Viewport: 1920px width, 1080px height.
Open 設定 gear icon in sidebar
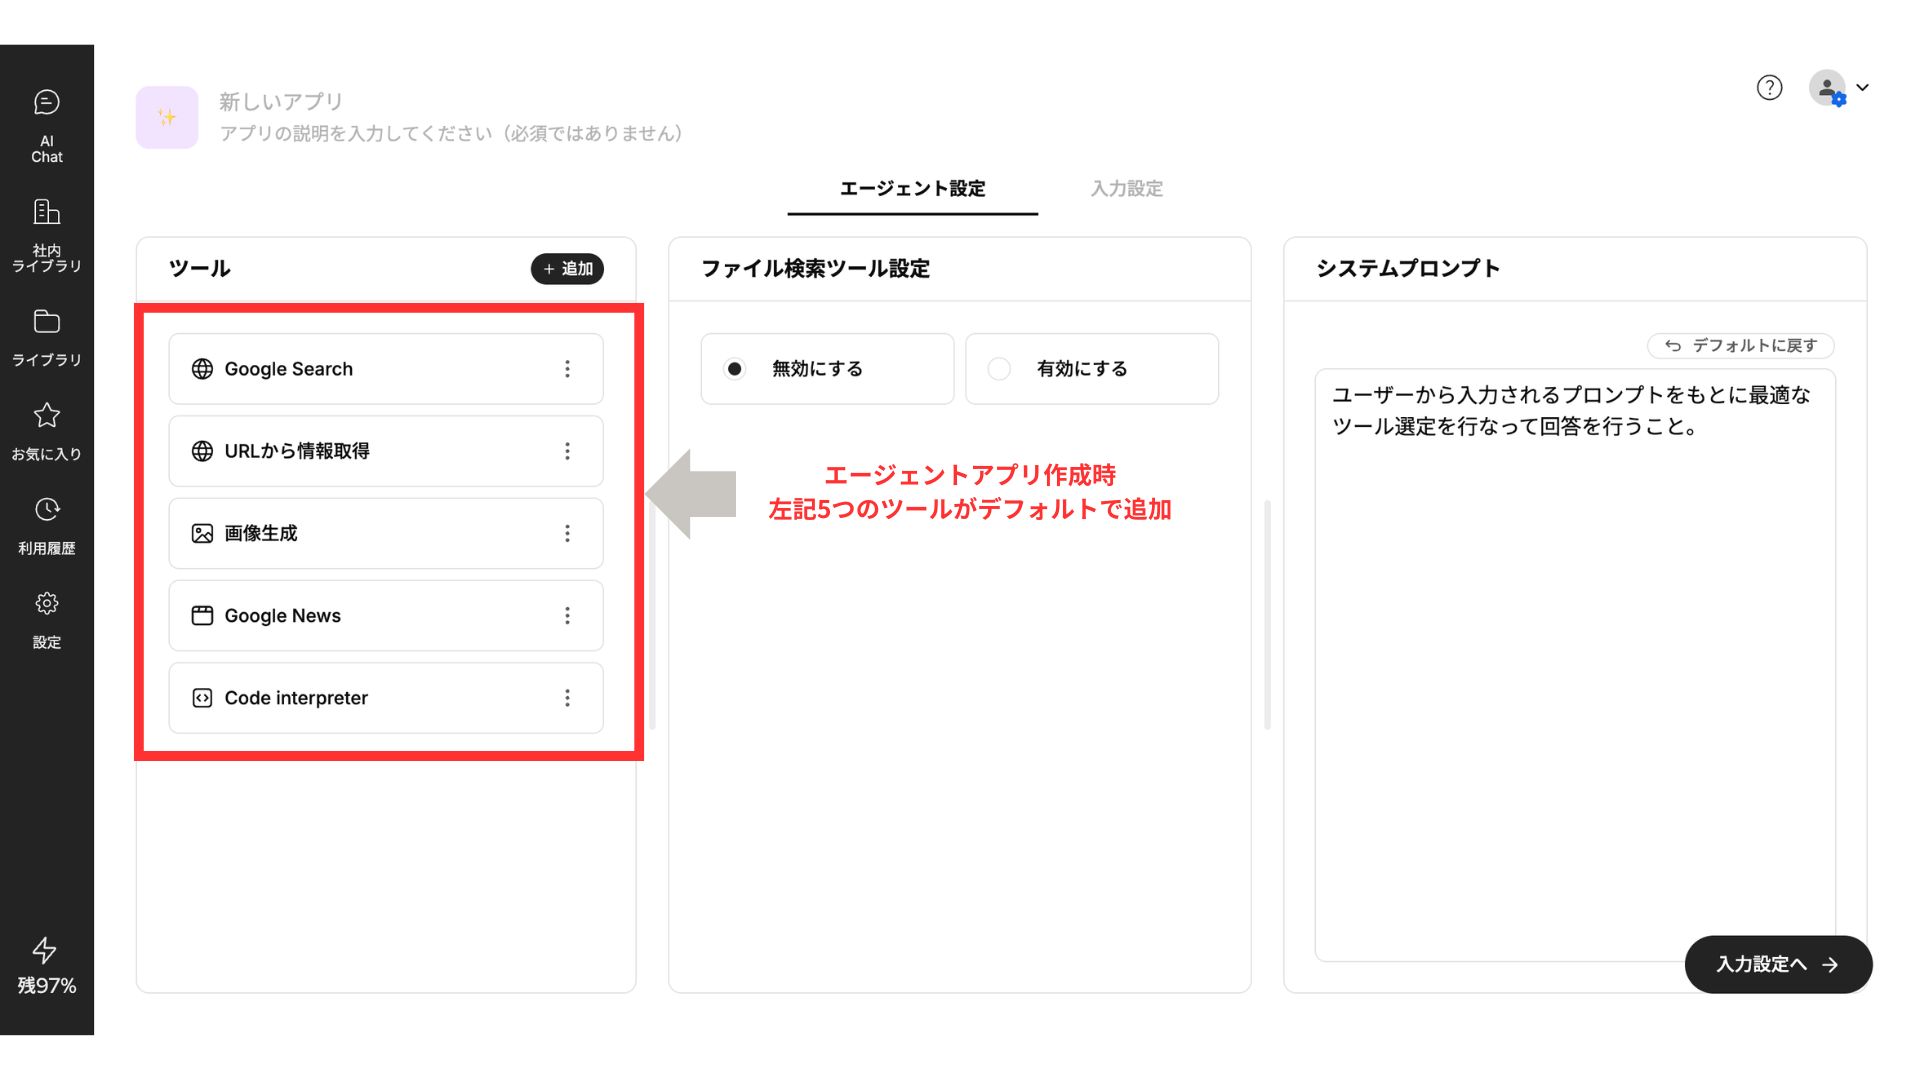click(x=46, y=604)
